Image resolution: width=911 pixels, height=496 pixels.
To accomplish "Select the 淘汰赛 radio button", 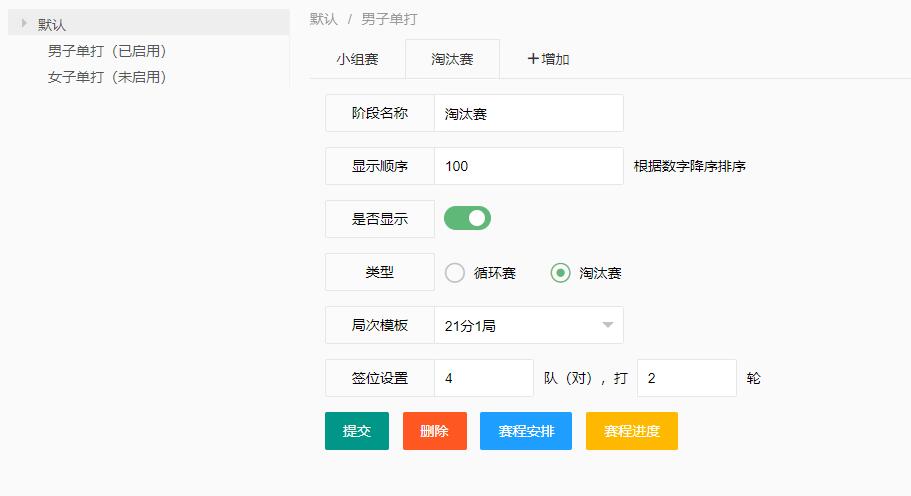I will (560, 273).
